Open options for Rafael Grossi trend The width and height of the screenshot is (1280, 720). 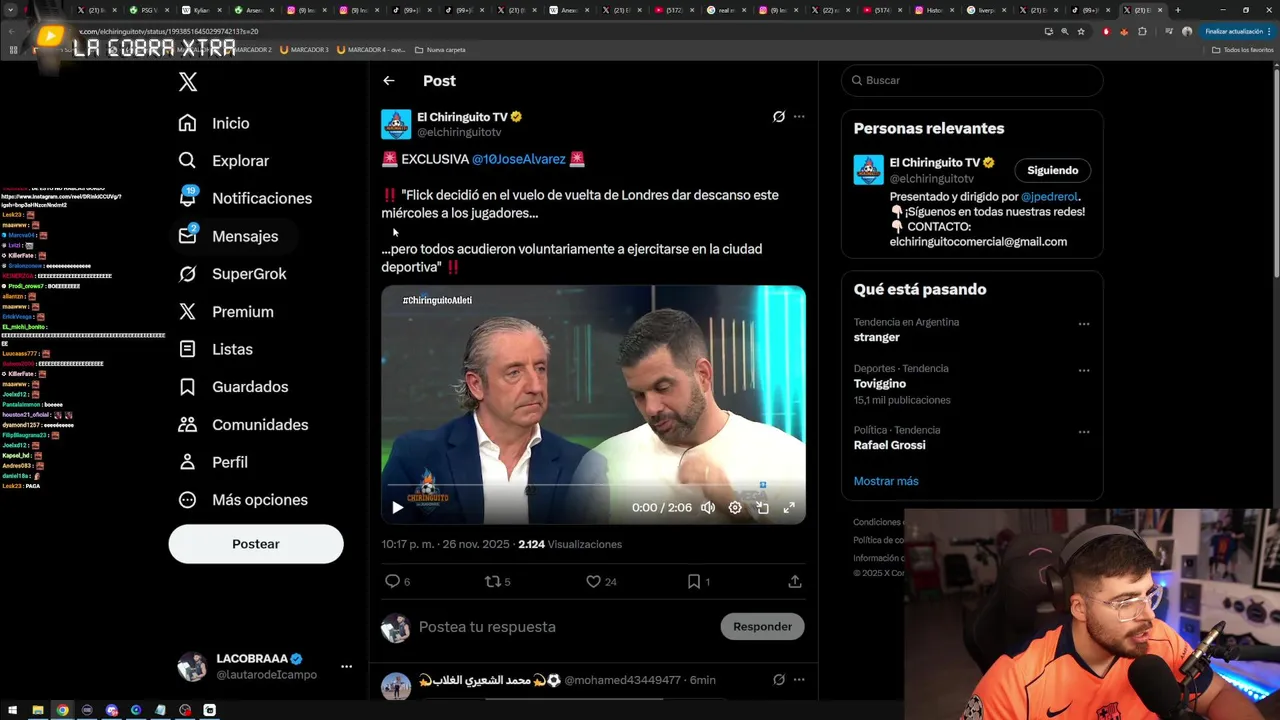point(1084,432)
